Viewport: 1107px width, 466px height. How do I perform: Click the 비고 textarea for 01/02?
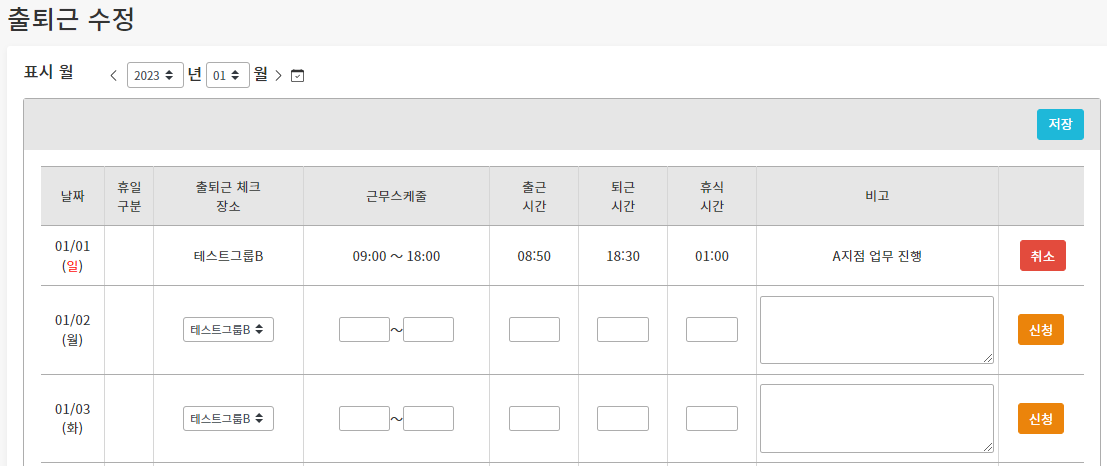(877, 330)
